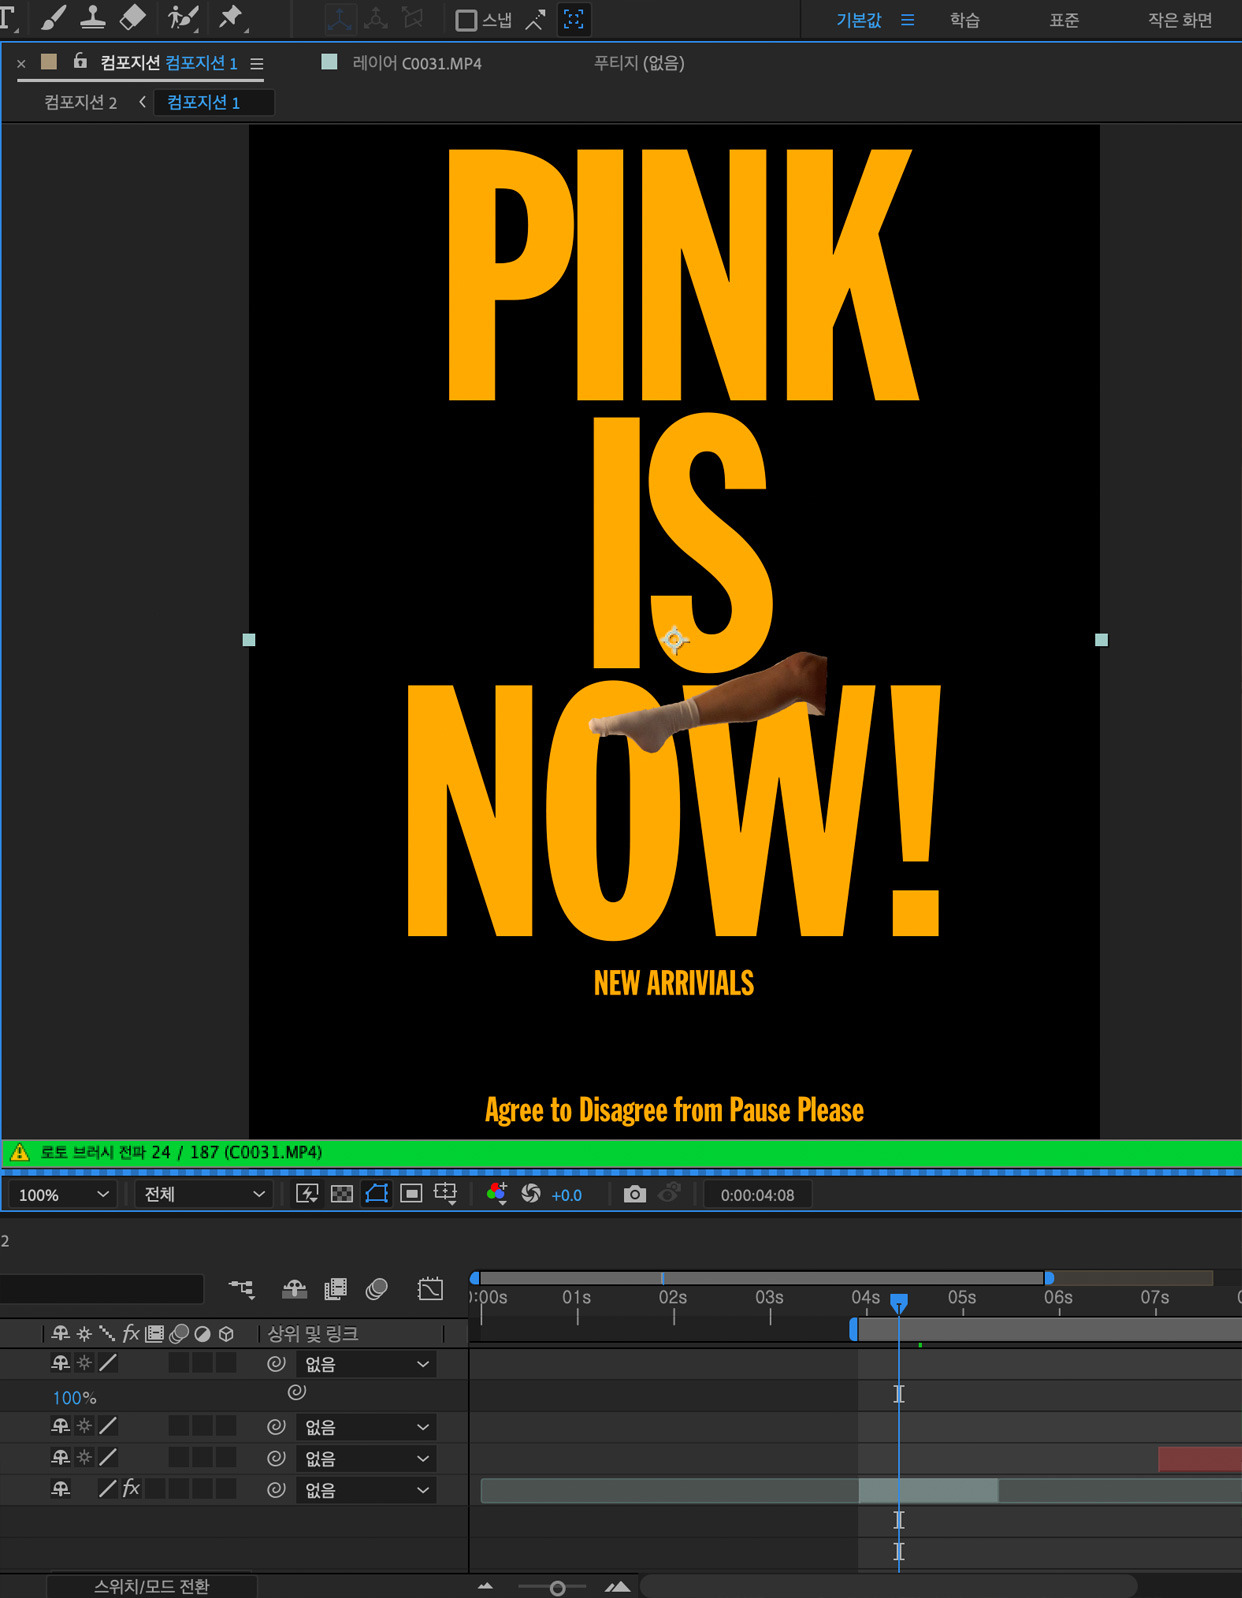Toggle mask and shape path visibility

(x=376, y=1194)
